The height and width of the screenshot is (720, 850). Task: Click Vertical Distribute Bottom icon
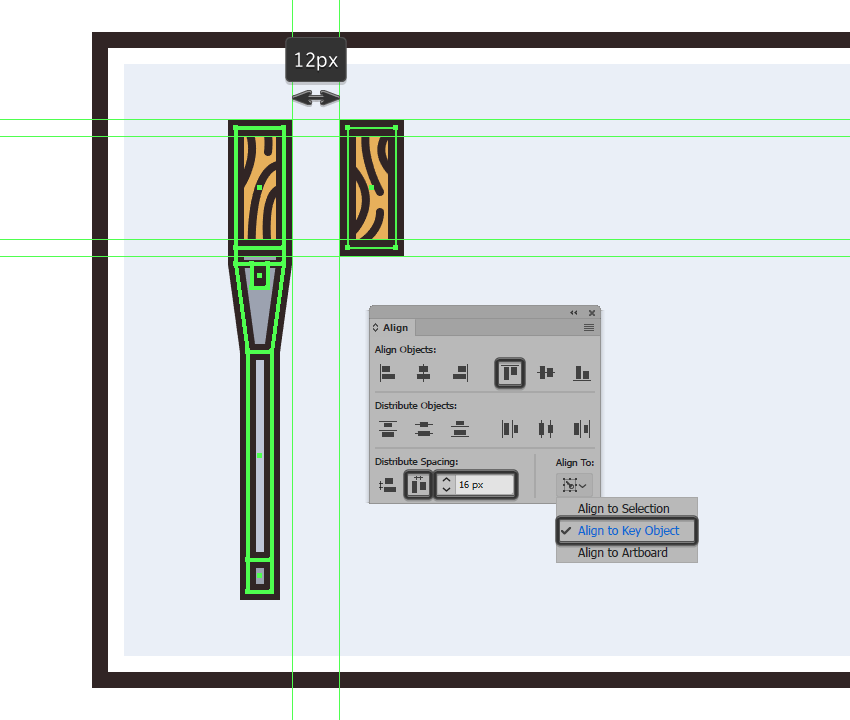[460, 429]
